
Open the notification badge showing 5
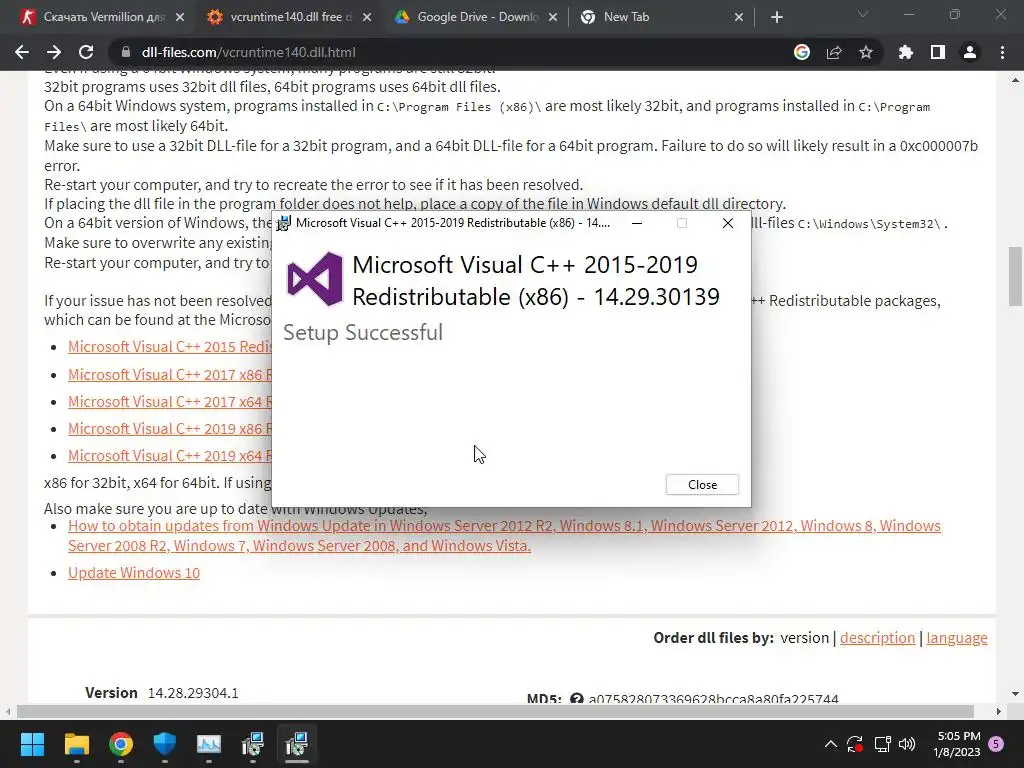click(996, 744)
